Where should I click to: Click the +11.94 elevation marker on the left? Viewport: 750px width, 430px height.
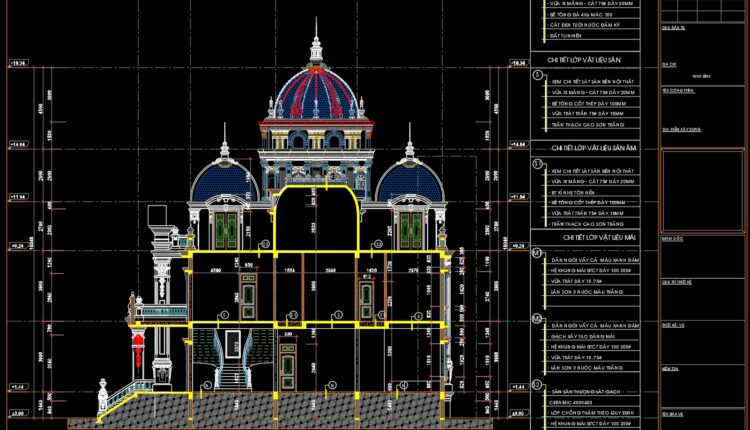(19, 197)
